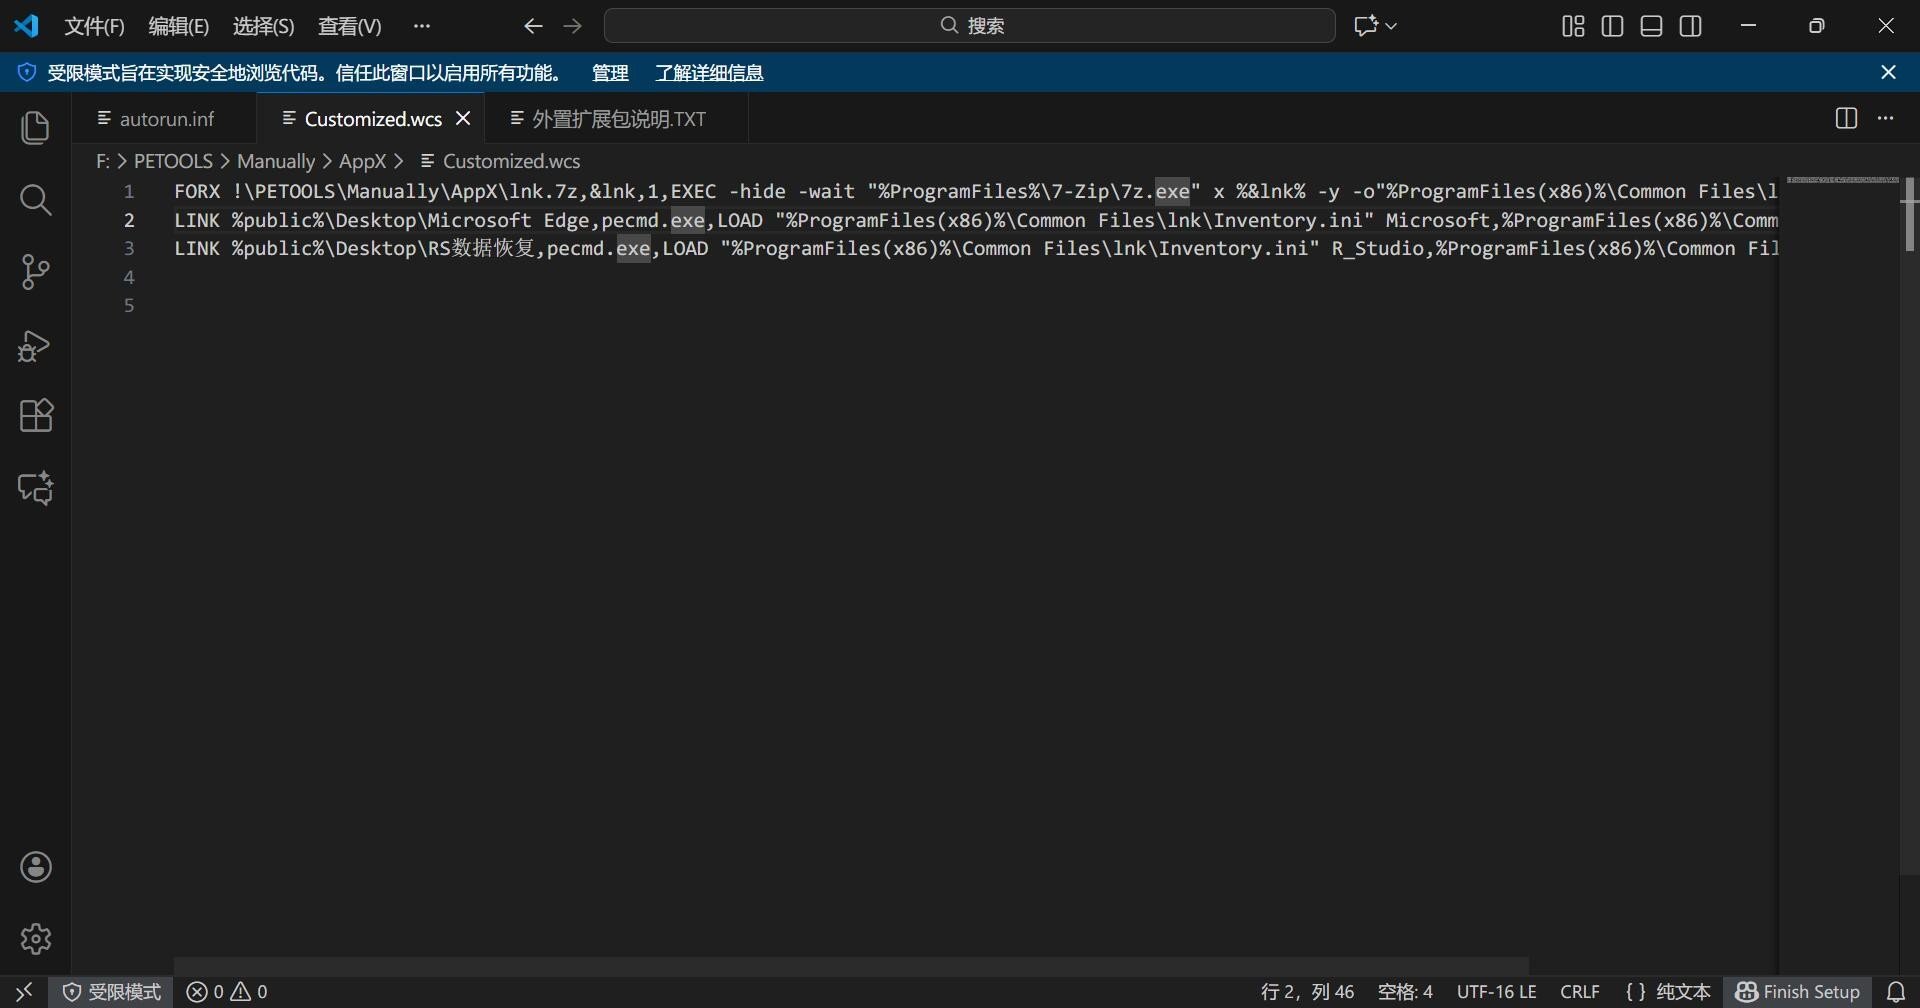Image resolution: width=1920 pixels, height=1008 pixels.
Task: Open the Run and Debug view
Action: 36,345
